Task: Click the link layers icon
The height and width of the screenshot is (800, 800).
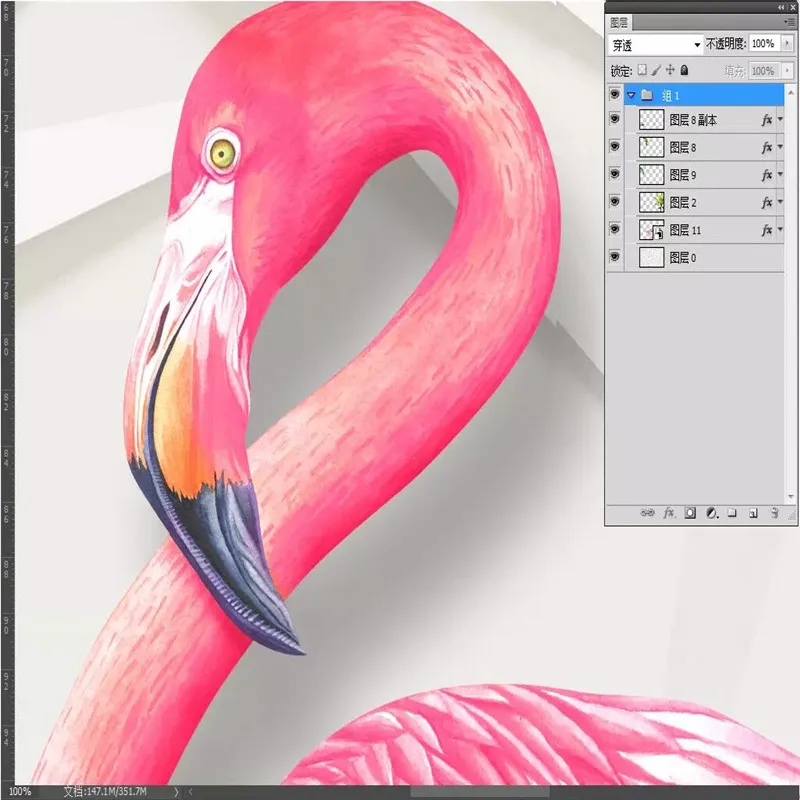Action: click(647, 513)
